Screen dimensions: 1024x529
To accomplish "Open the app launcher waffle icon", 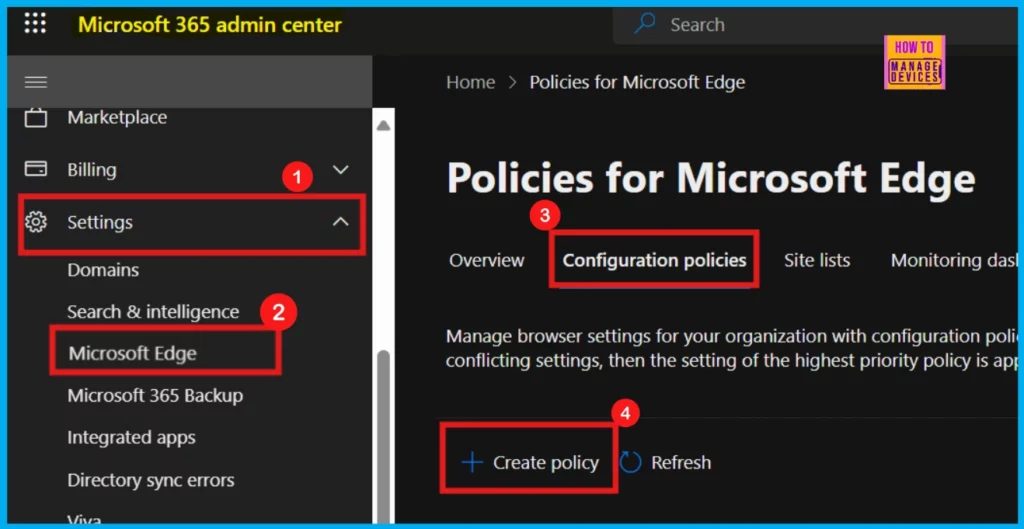I will [35, 24].
